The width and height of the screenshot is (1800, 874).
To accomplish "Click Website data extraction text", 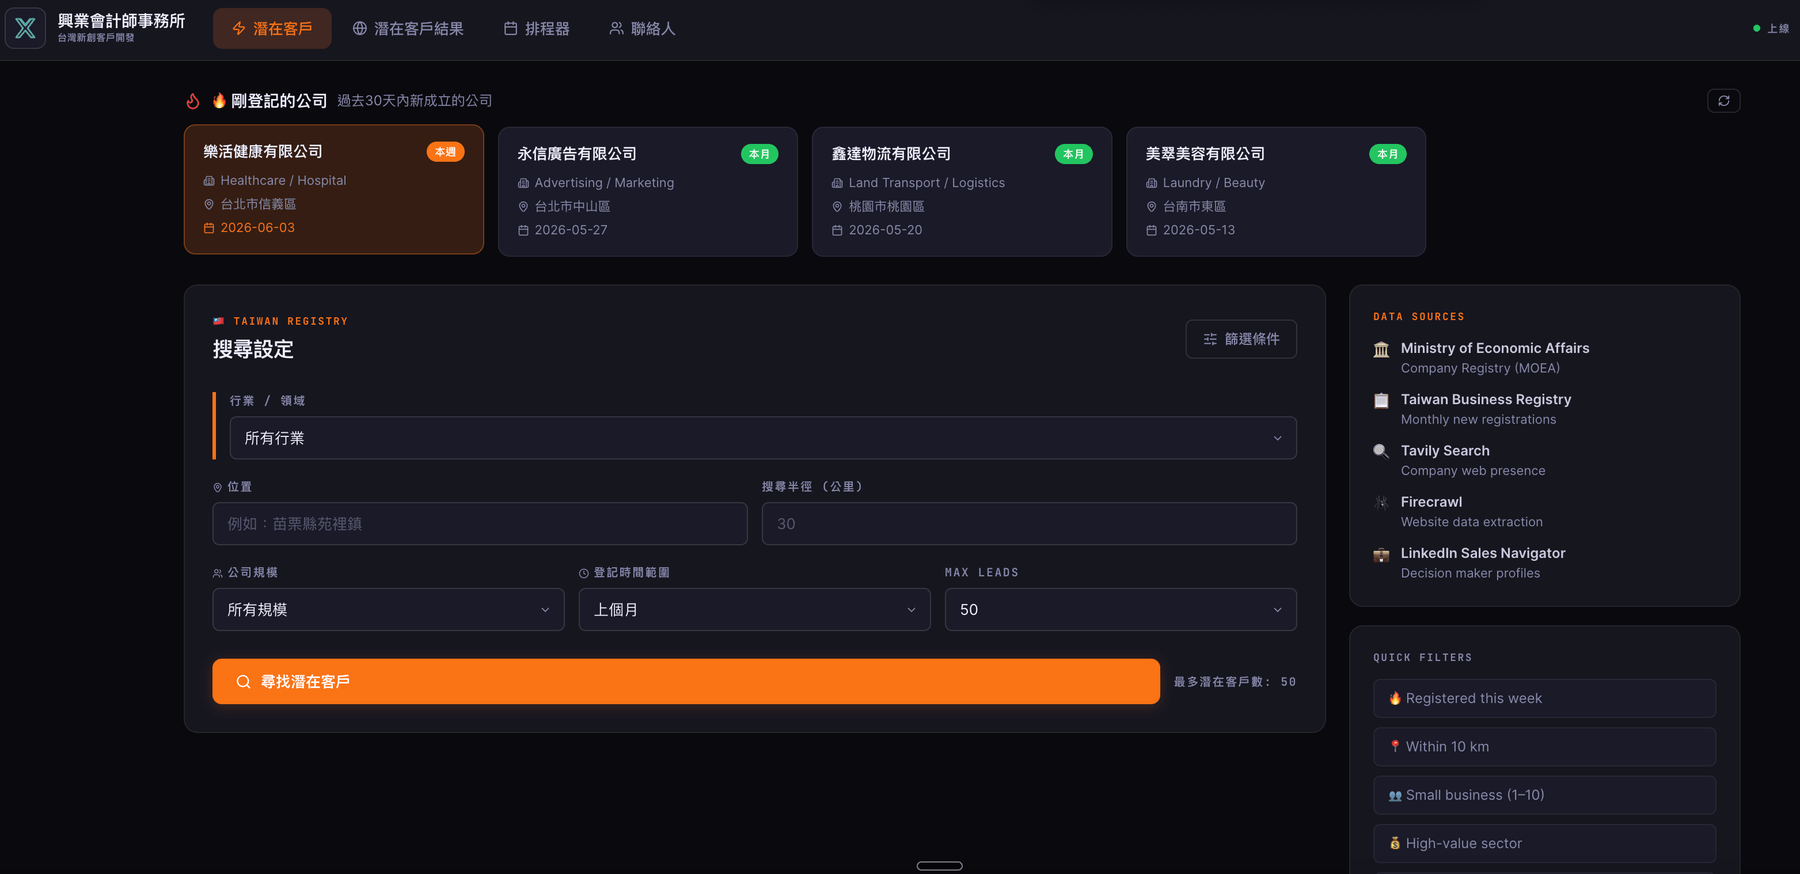I will [x=1472, y=522].
